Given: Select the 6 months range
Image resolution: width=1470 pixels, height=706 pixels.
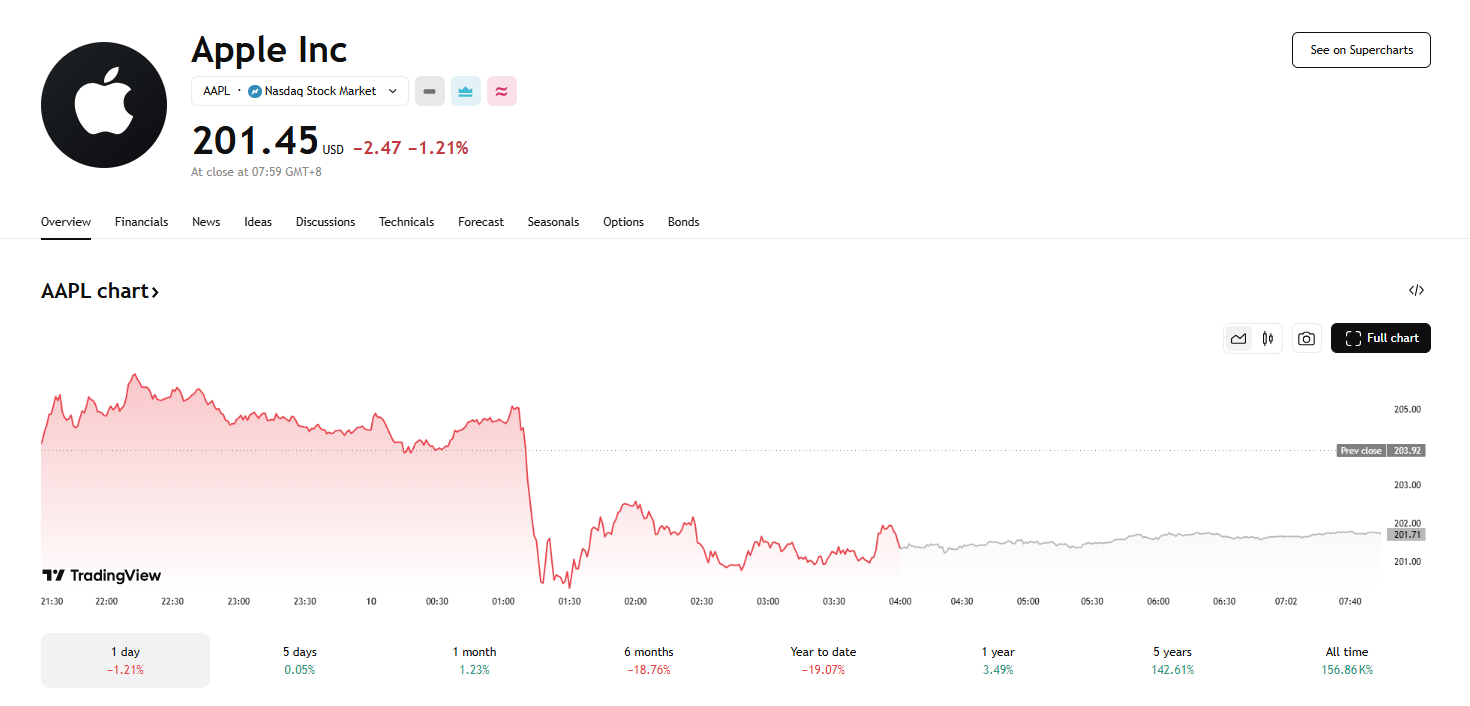Looking at the screenshot, I should pyautogui.click(x=648, y=660).
